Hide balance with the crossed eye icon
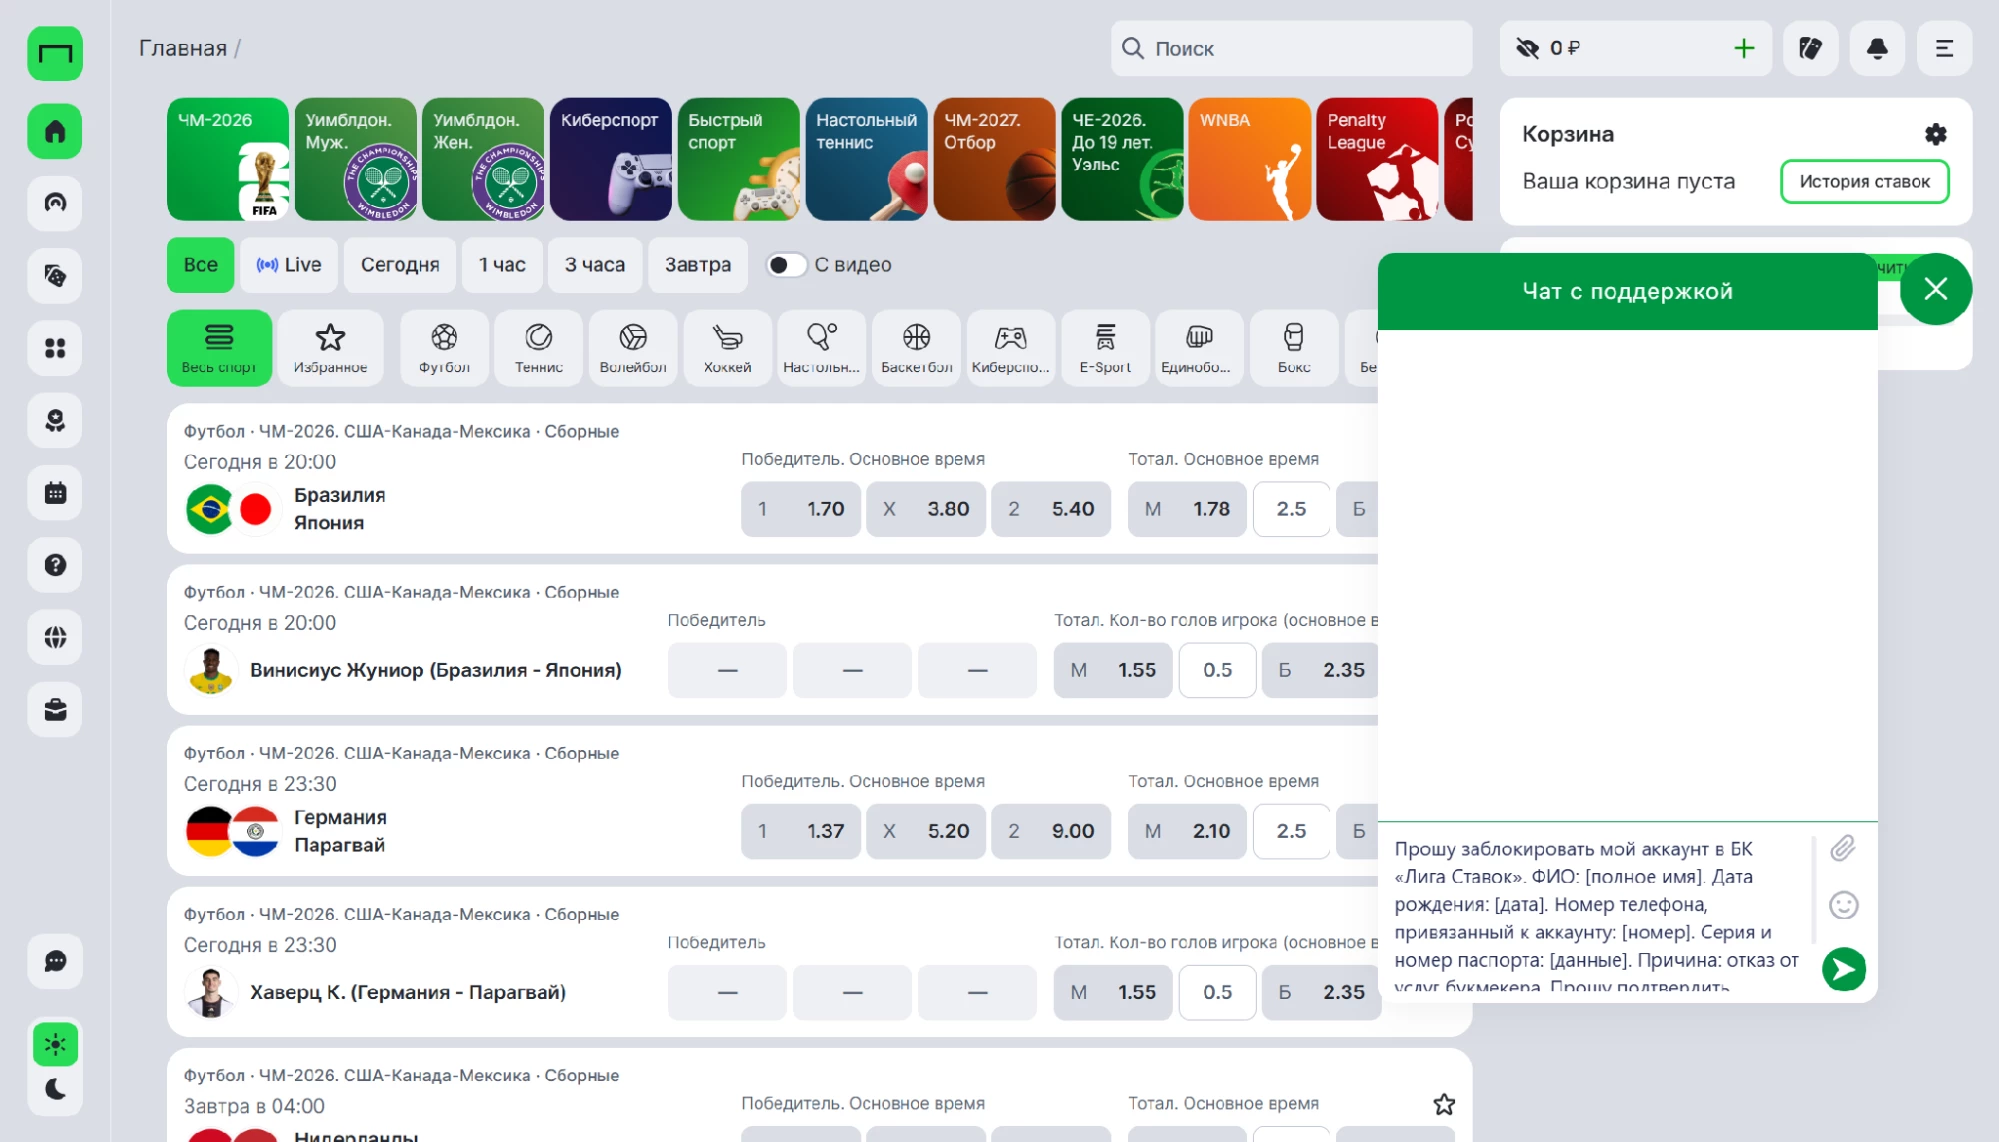Screen dimensions: 1999x1142 coord(1527,48)
